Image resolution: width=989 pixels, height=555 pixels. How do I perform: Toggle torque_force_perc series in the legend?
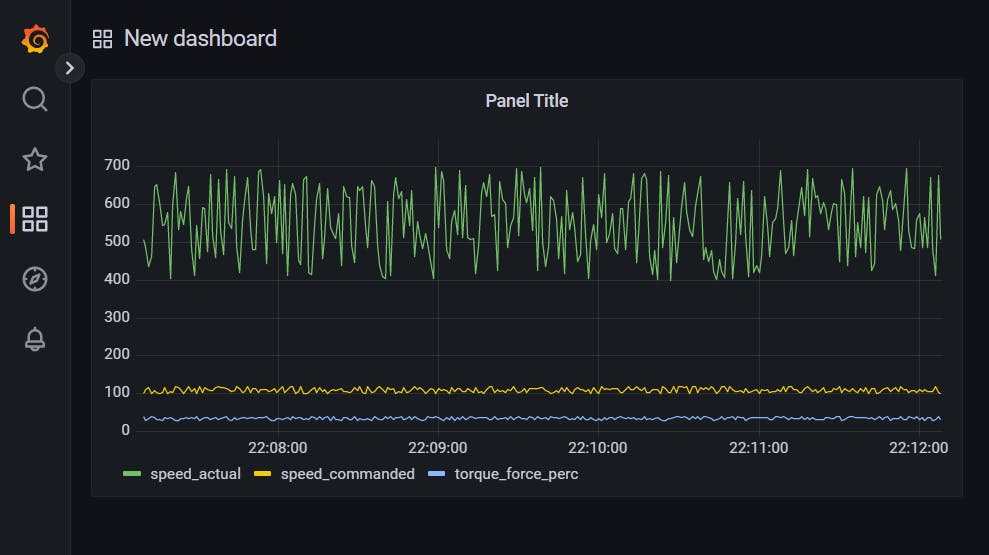[x=516, y=474]
